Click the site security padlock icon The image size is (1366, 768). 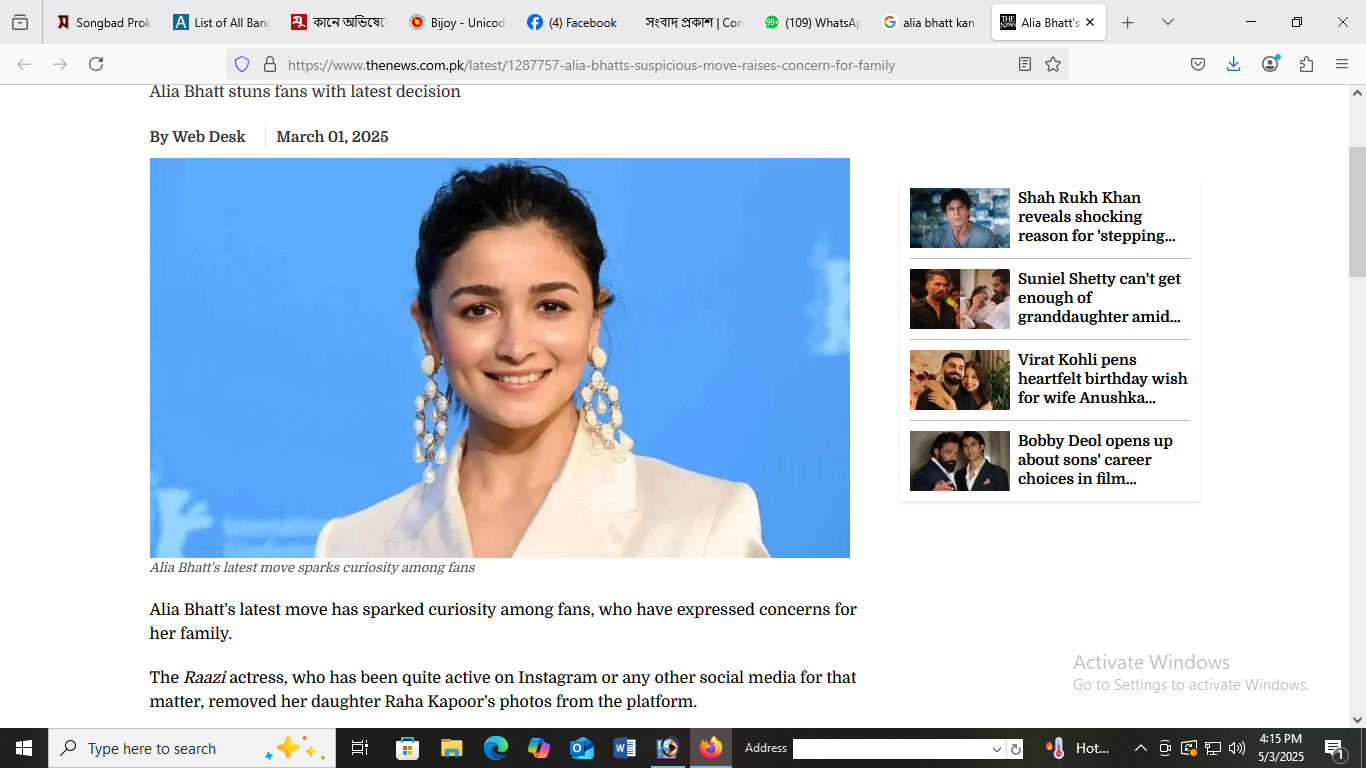pos(269,64)
